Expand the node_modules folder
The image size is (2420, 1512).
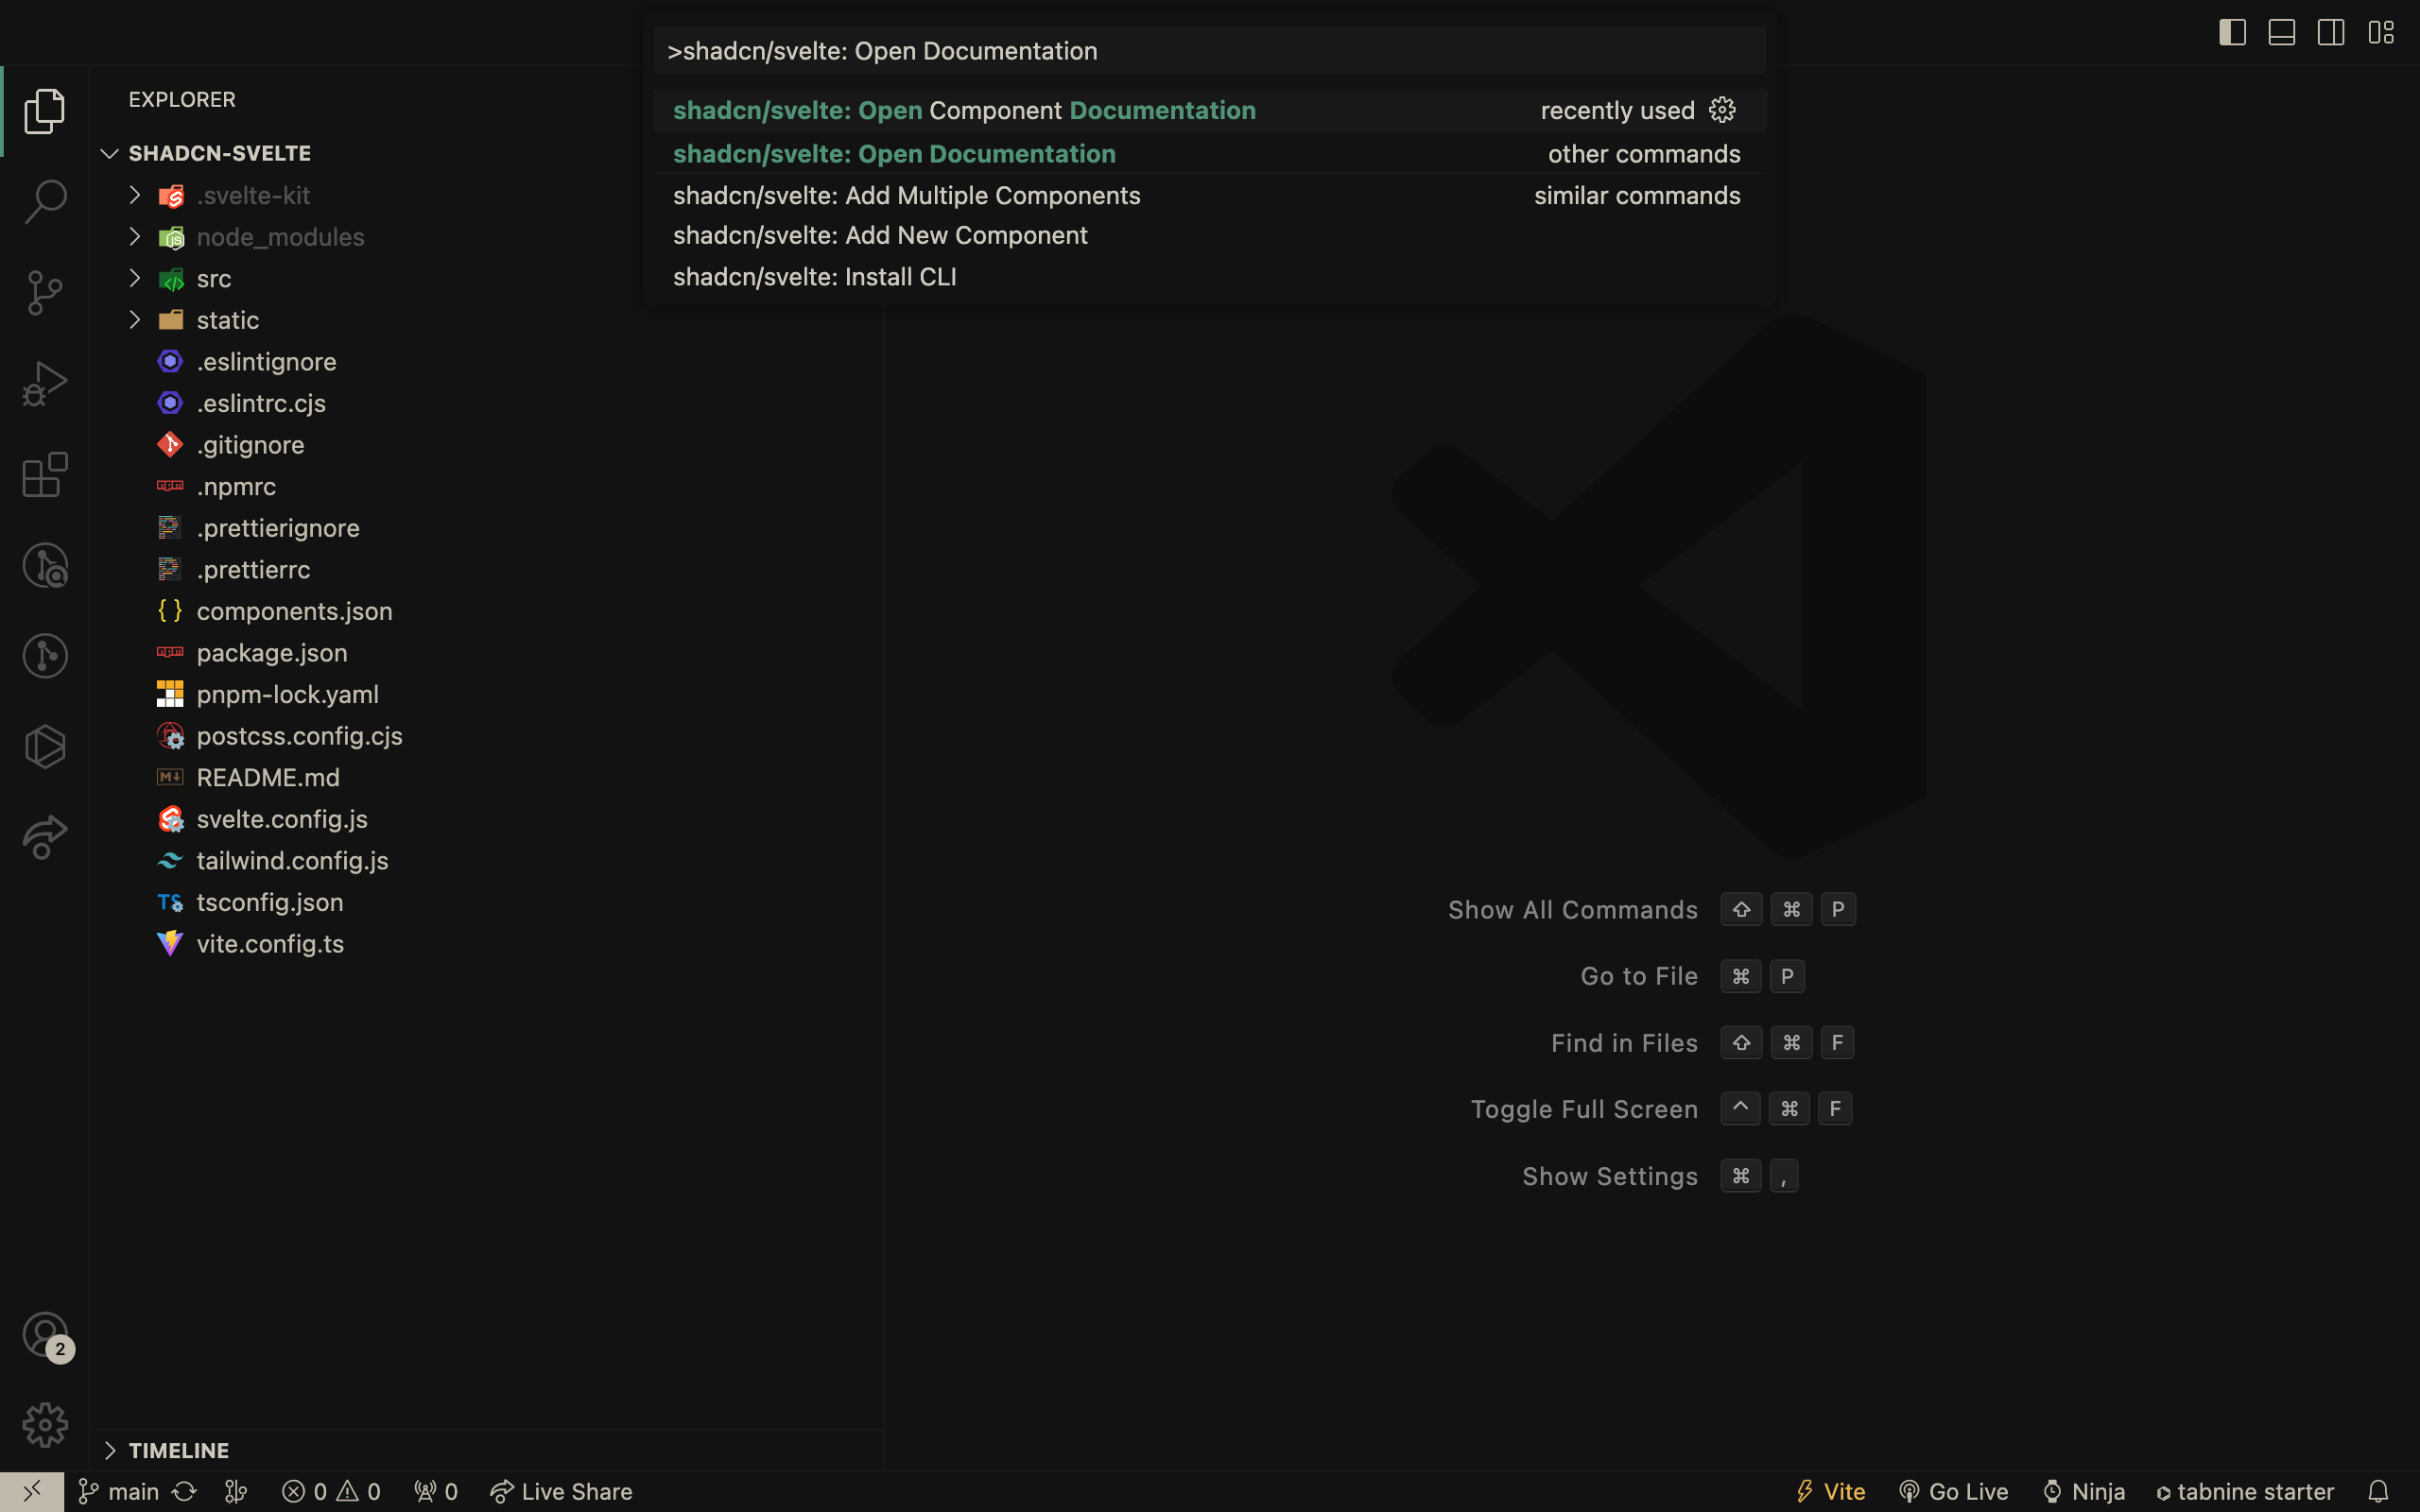coord(281,235)
